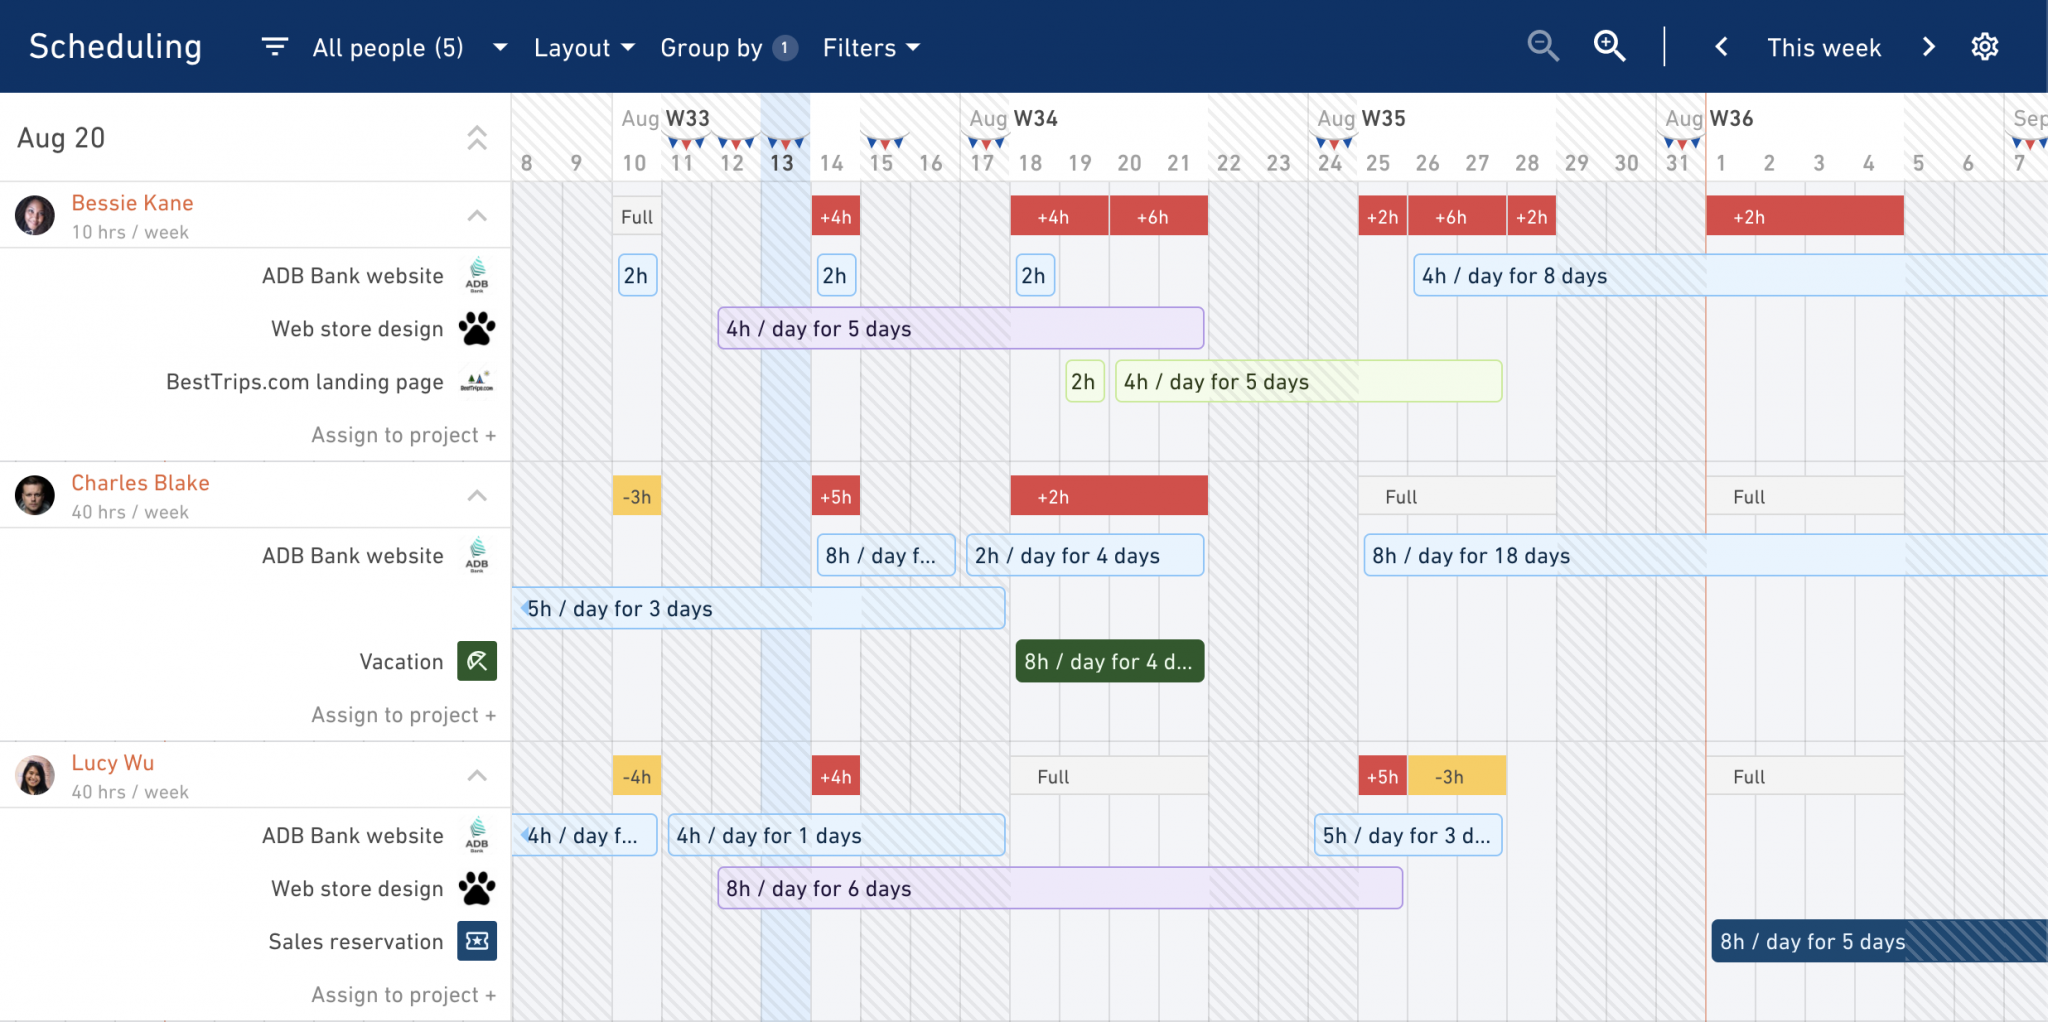The image size is (2048, 1022).
Task: Go to next week arrow
Action: coord(1929,47)
